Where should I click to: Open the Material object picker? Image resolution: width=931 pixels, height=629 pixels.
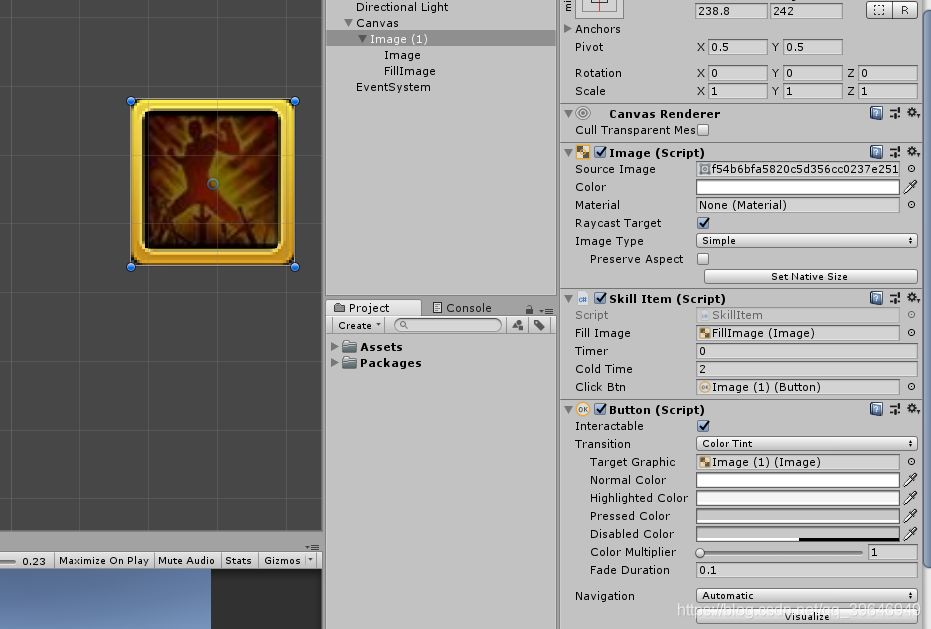tap(911, 205)
